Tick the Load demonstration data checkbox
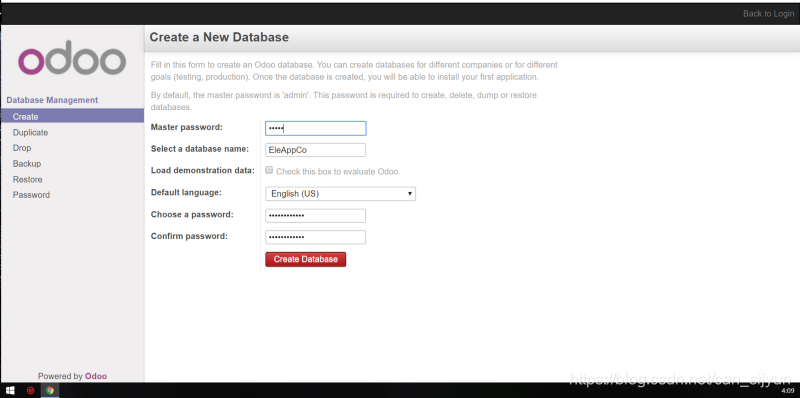The image size is (800, 398). [269, 170]
